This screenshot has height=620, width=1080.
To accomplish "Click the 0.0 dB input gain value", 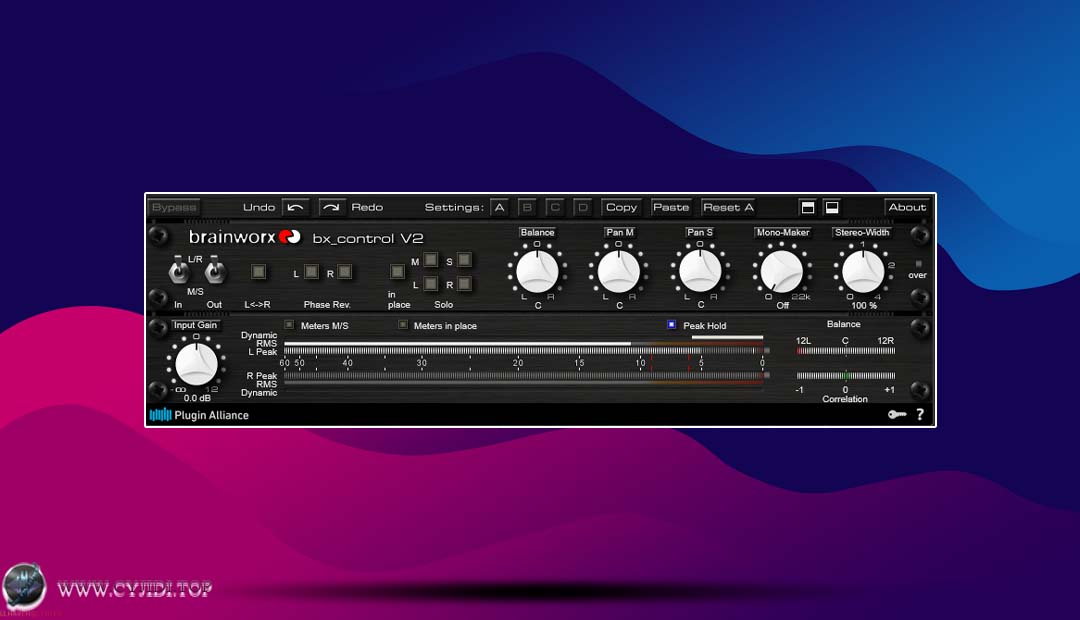I will point(197,398).
